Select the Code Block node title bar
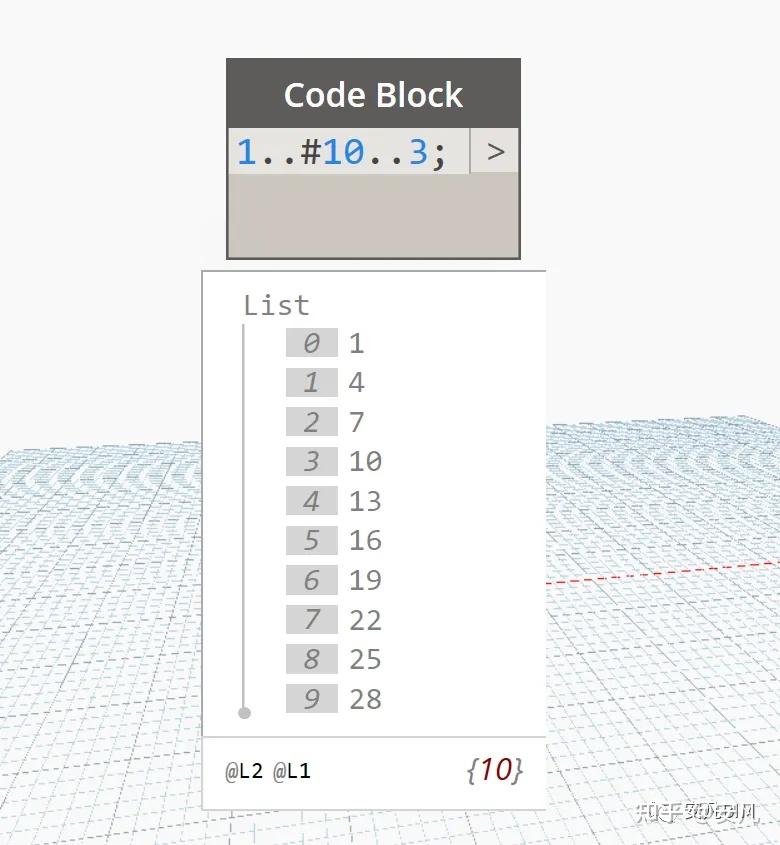Screen dimensions: 780x845 click(373, 94)
